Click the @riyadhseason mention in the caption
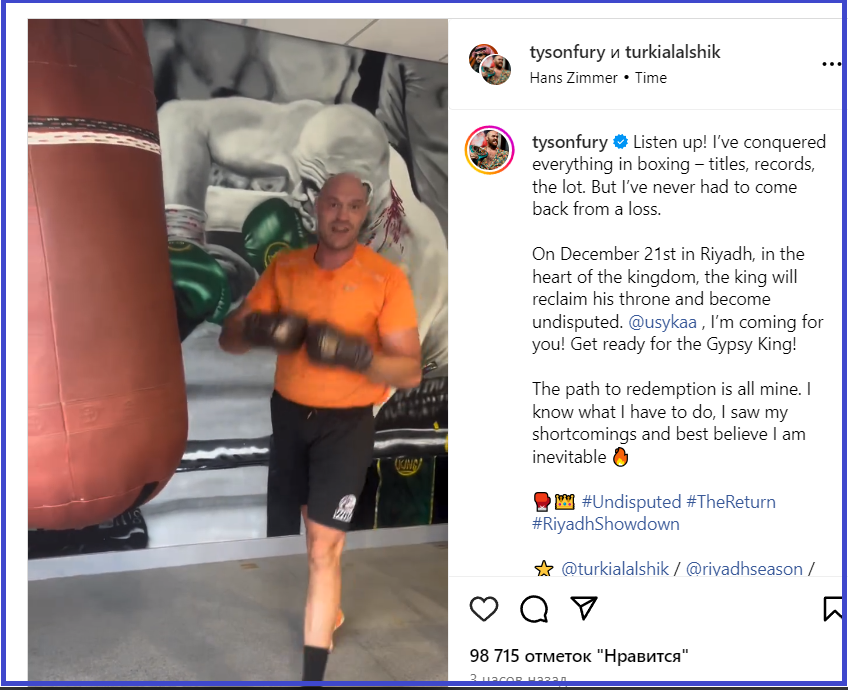The image size is (848, 690). point(744,569)
